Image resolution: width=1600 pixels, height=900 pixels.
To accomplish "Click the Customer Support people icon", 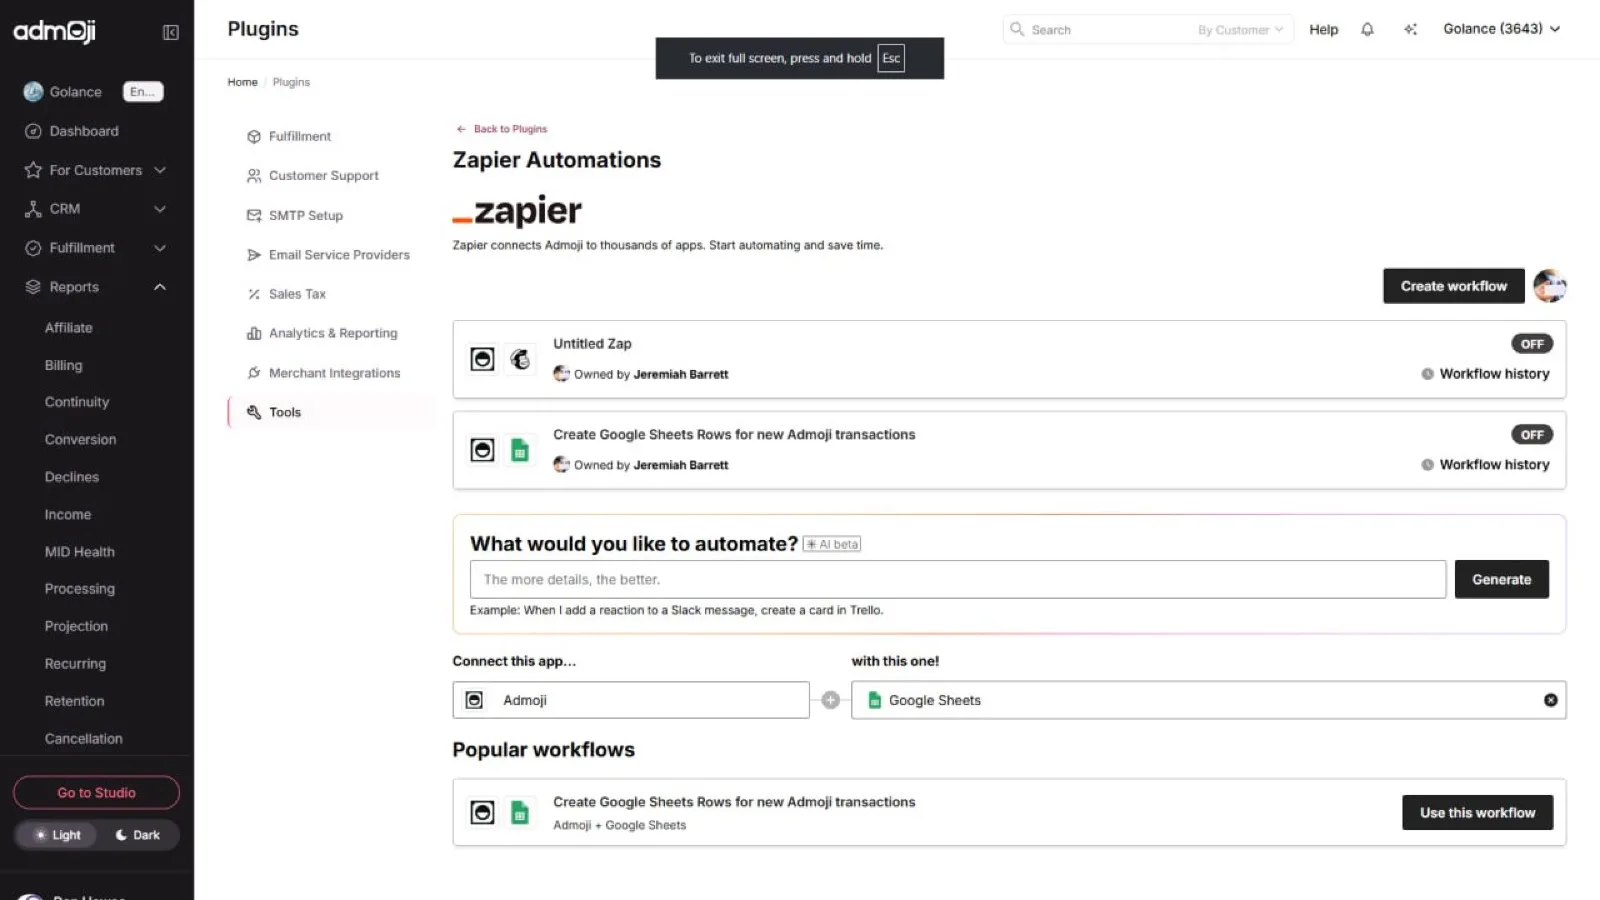I will [254, 176].
